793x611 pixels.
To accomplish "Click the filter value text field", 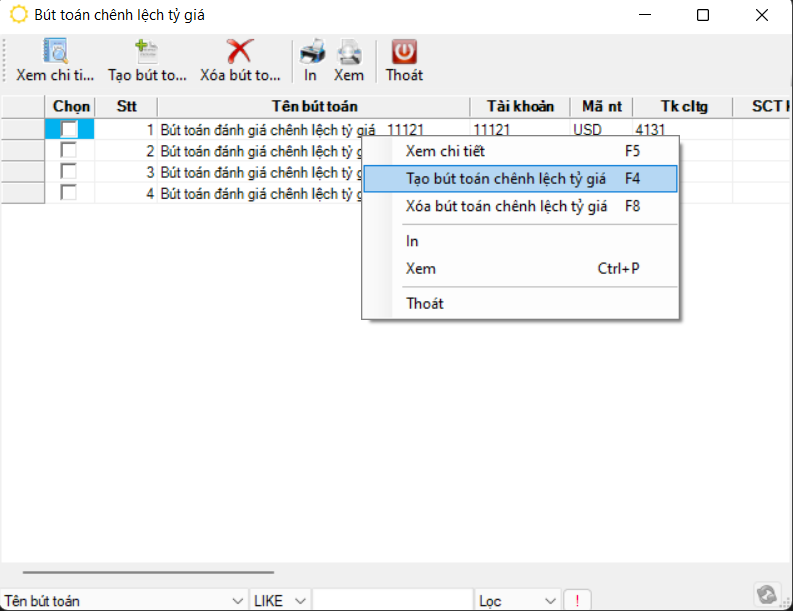I will coord(392,600).
